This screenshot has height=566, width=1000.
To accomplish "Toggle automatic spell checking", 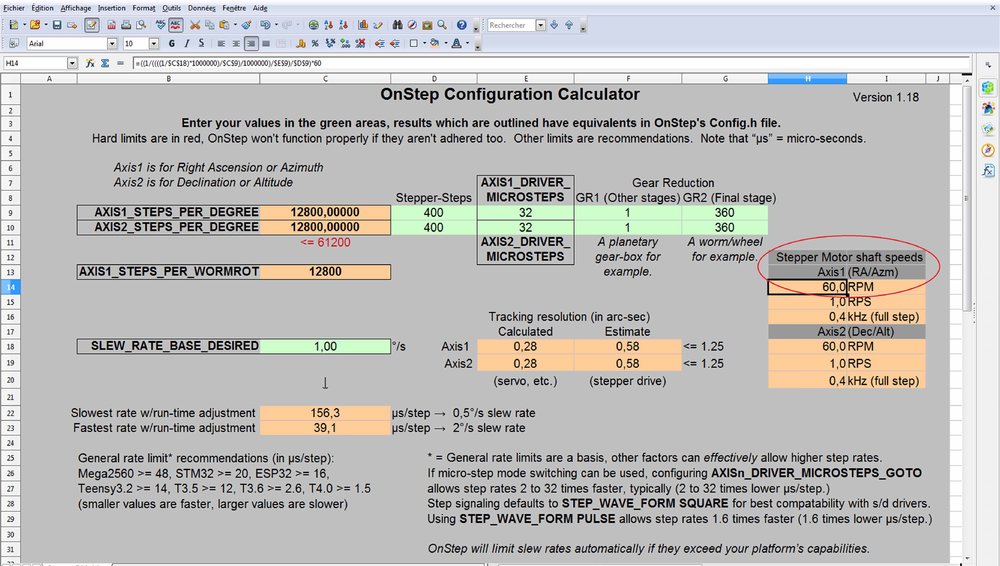I will (x=175, y=25).
